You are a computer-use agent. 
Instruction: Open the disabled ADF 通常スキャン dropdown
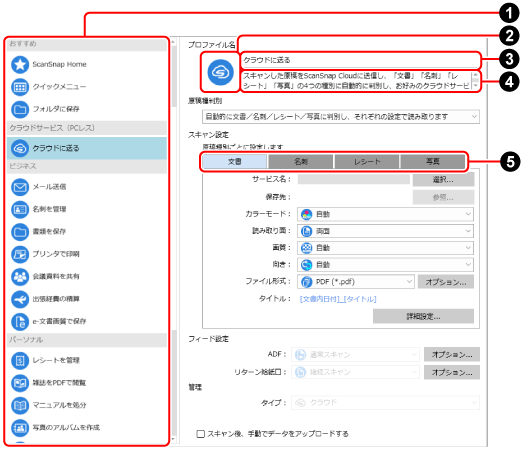(x=355, y=354)
